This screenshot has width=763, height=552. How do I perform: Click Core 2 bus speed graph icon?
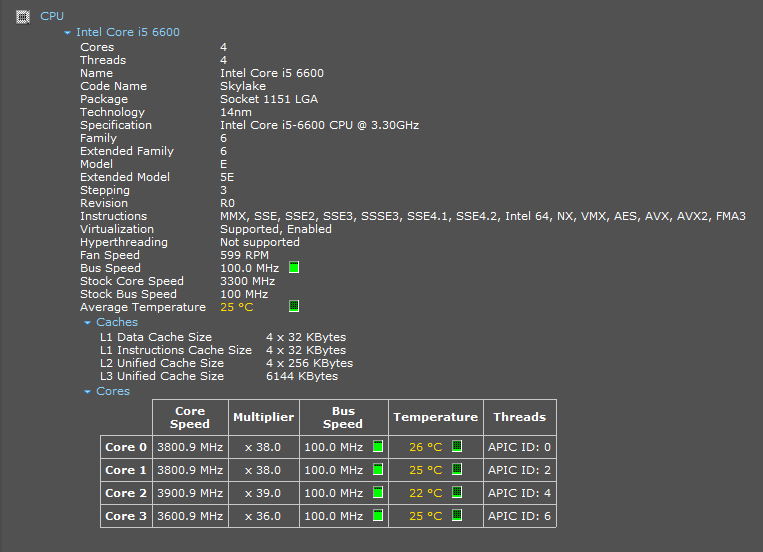pos(378,492)
